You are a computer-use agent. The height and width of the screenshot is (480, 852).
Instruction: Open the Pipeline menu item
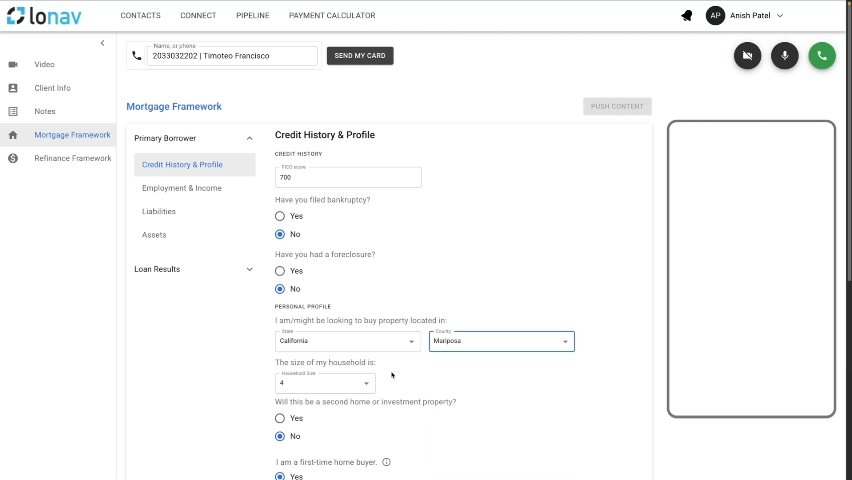coord(252,16)
